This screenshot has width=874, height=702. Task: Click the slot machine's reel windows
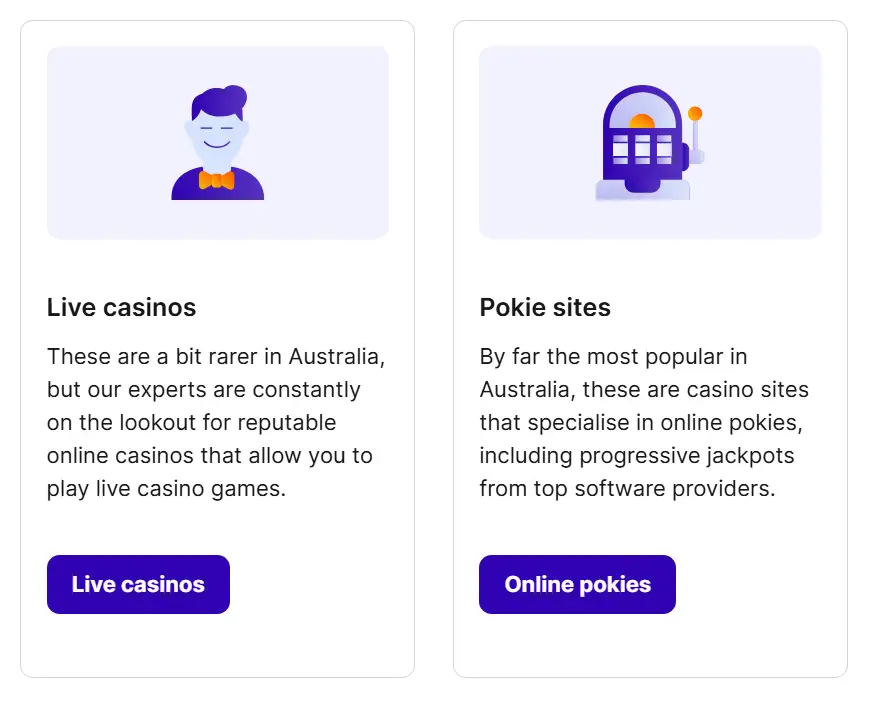point(642,148)
